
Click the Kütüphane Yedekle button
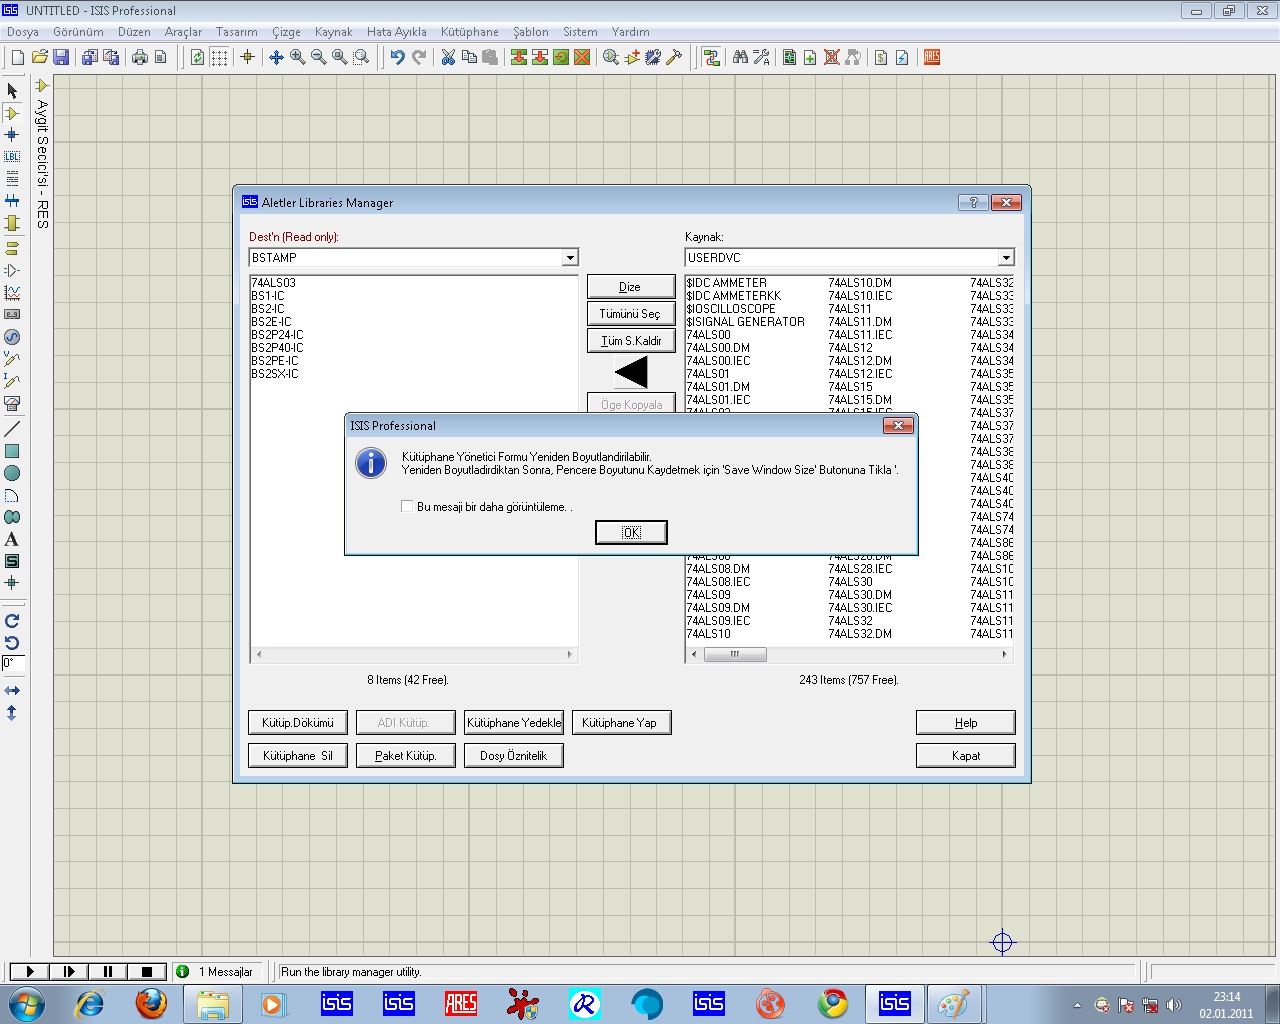tap(514, 723)
